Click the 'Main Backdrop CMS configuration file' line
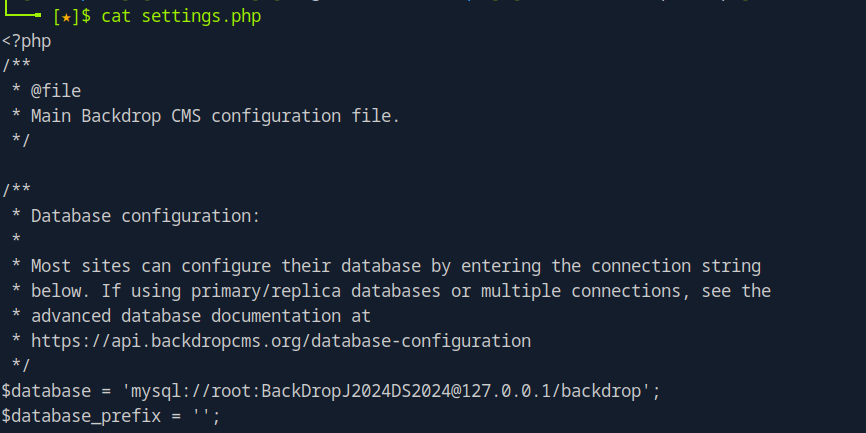 pyautogui.click(x=215, y=116)
